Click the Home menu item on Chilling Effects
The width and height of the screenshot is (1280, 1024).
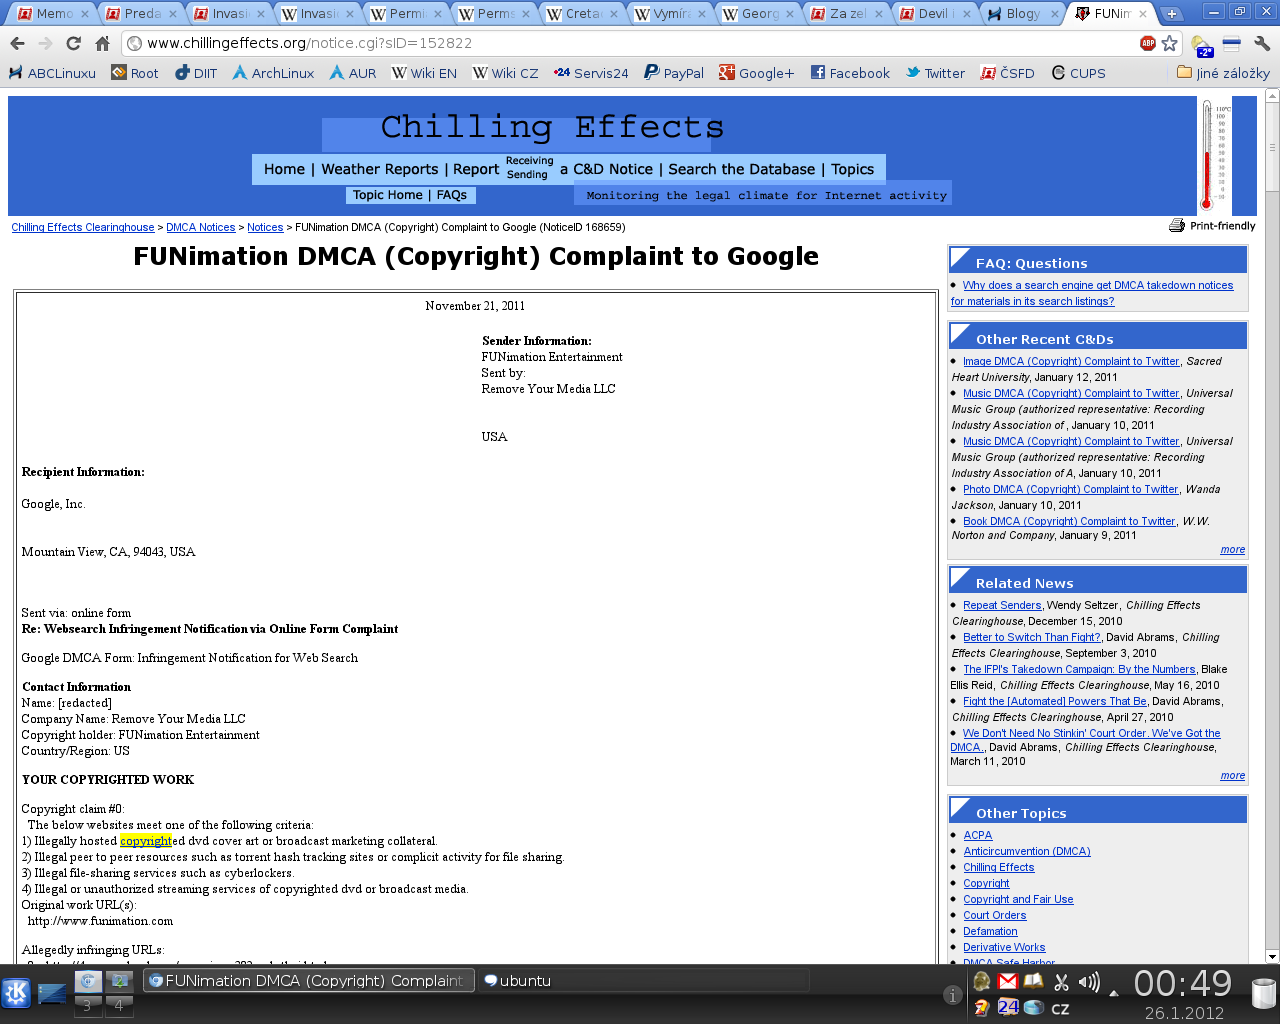(284, 169)
